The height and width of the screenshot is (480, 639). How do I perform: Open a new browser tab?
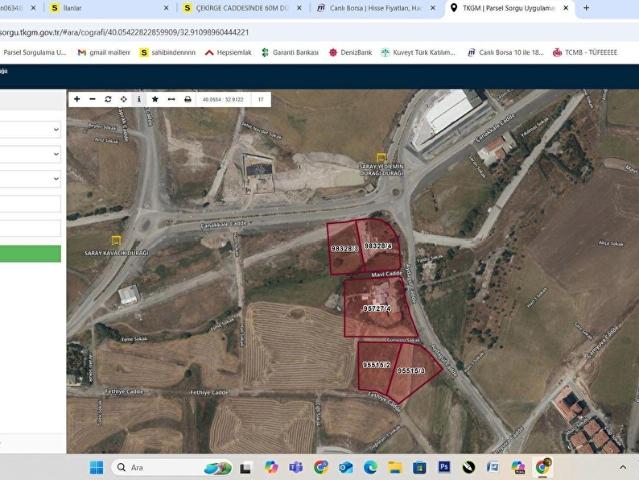click(586, 8)
